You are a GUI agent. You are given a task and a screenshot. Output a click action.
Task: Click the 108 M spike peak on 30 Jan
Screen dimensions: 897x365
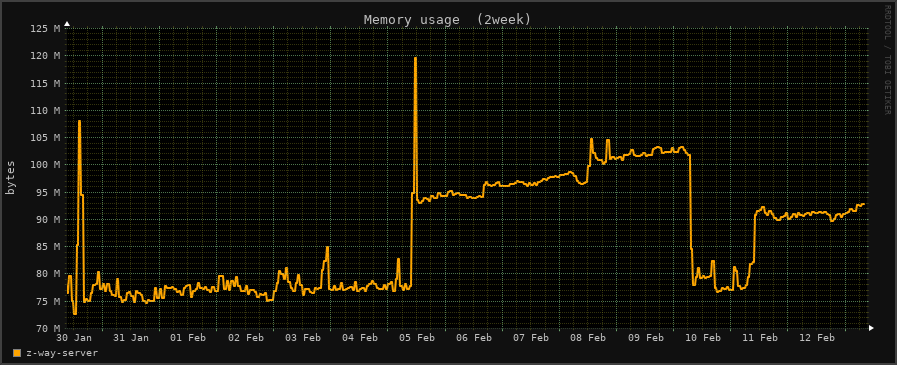click(79, 121)
